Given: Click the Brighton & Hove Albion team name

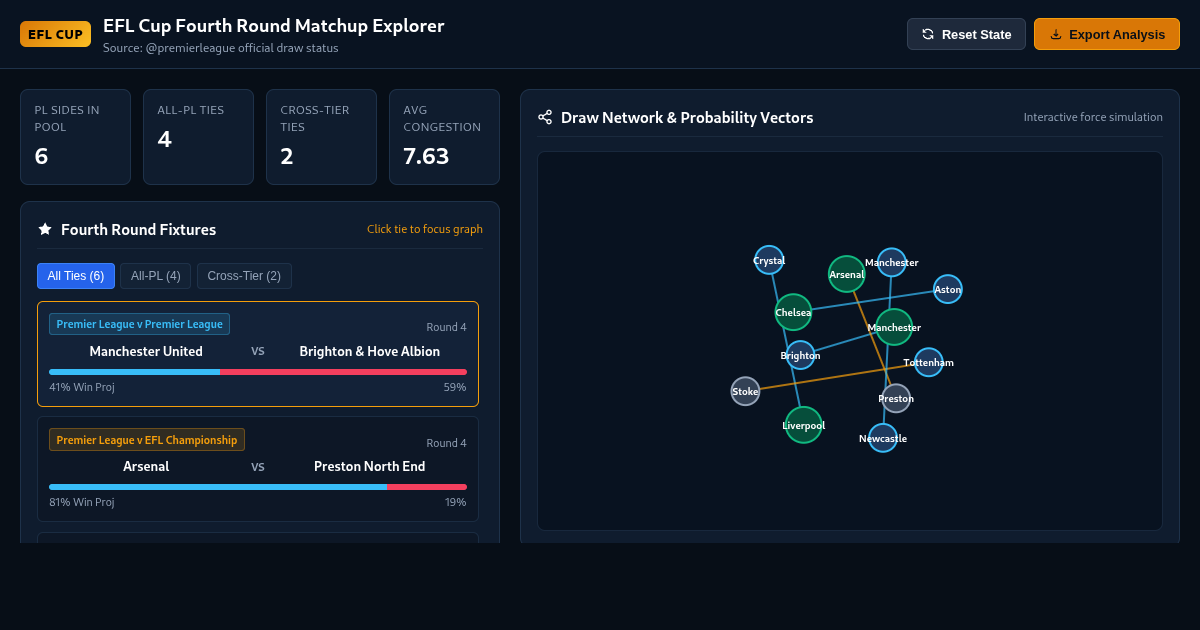Looking at the screenshot, I should [370, 351].
